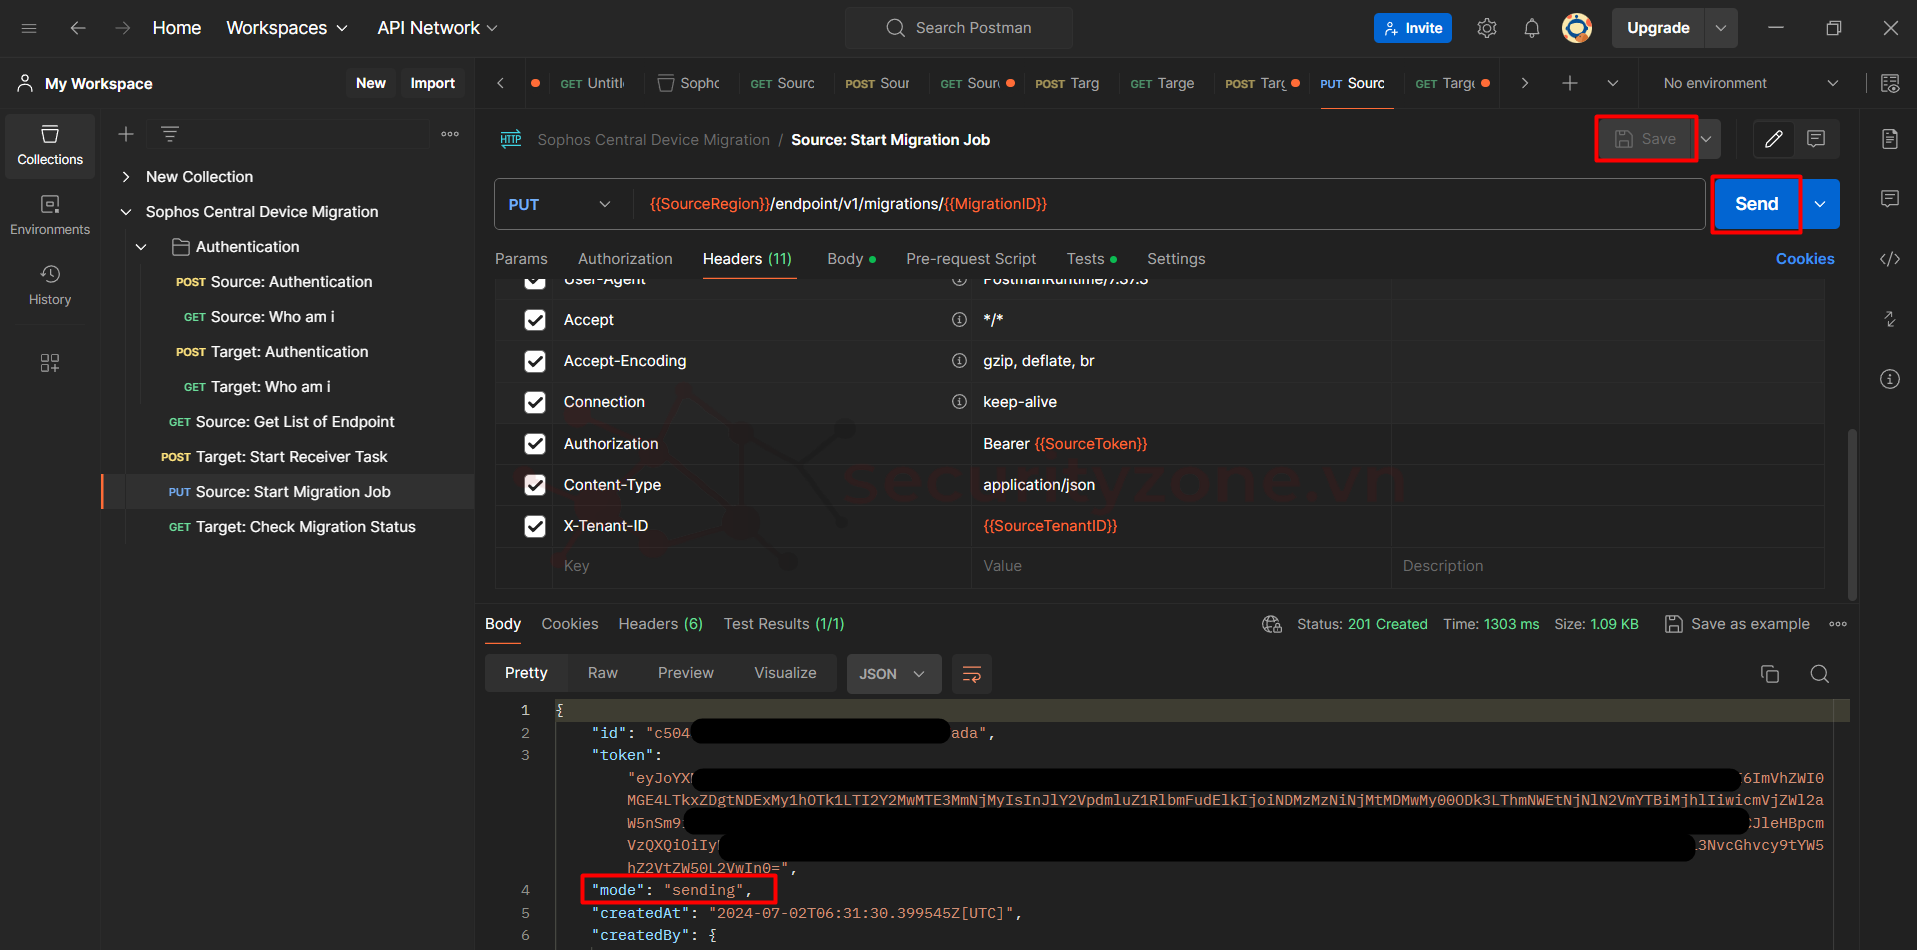Click the network globe icon near Status
This screenshot has height=950, width=1917.
[1272, 624]
